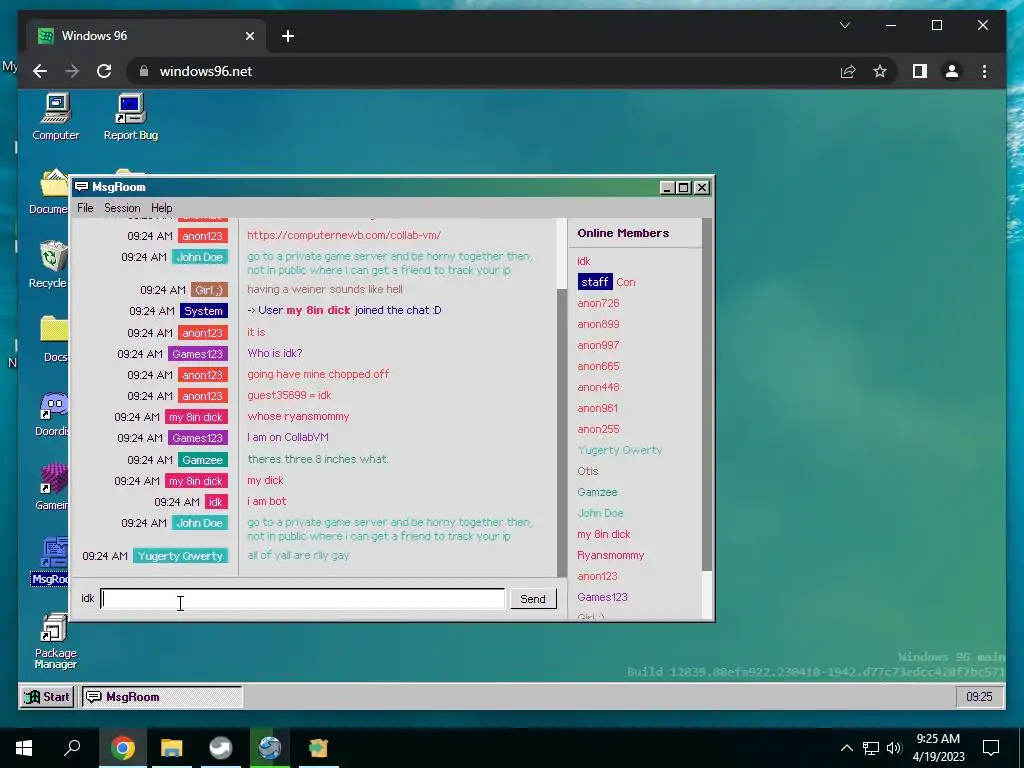
Task: Click the Chrome icon in Windows taskbar
Action: coord(122,747)
